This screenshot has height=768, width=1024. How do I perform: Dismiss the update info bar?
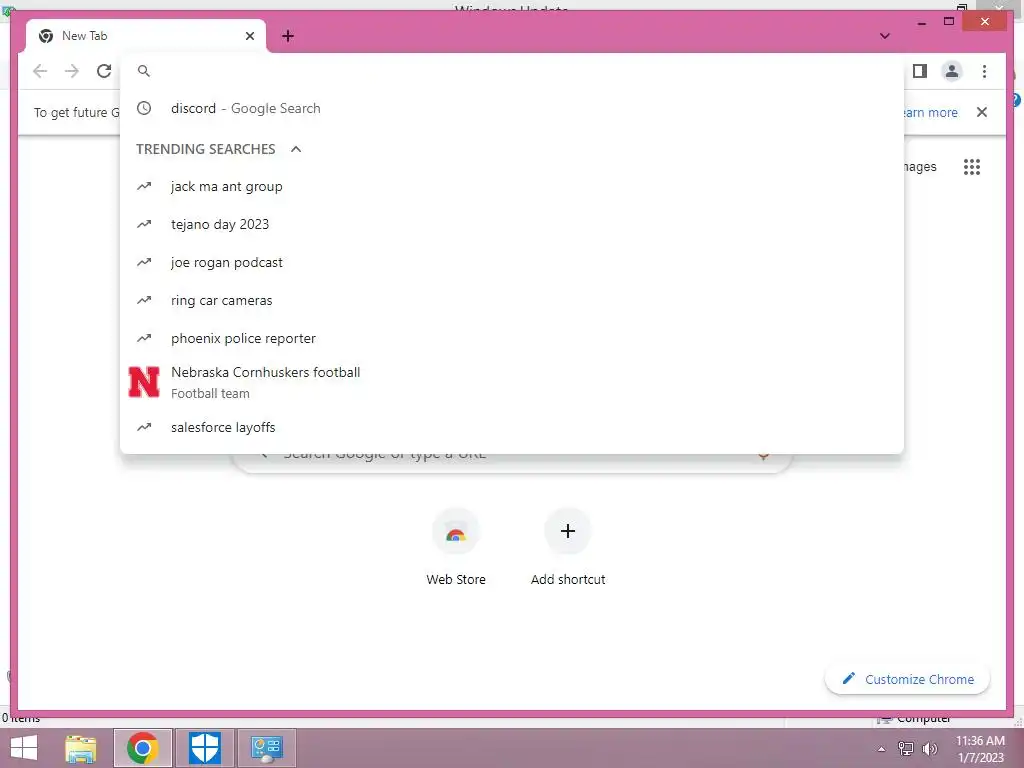pyautogui.click(x=982, y=112)
